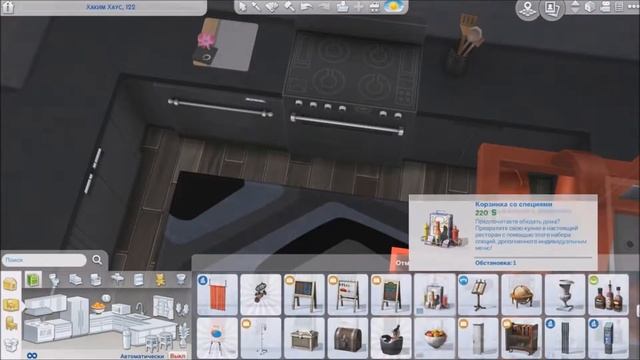Image resolution: width=640 pixels, height=360 pixels.
Task: Open the Gallery round button
Action: point(551,8)
